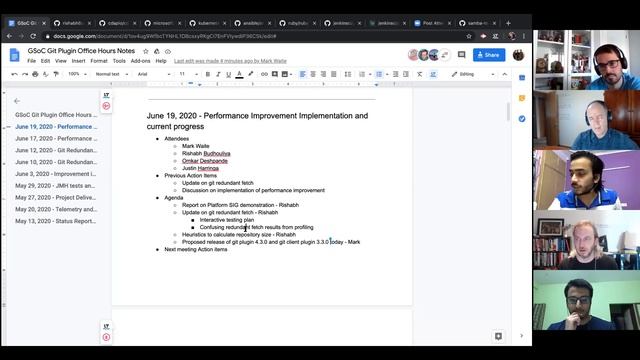Open the Docs home logo

(15, 55)
